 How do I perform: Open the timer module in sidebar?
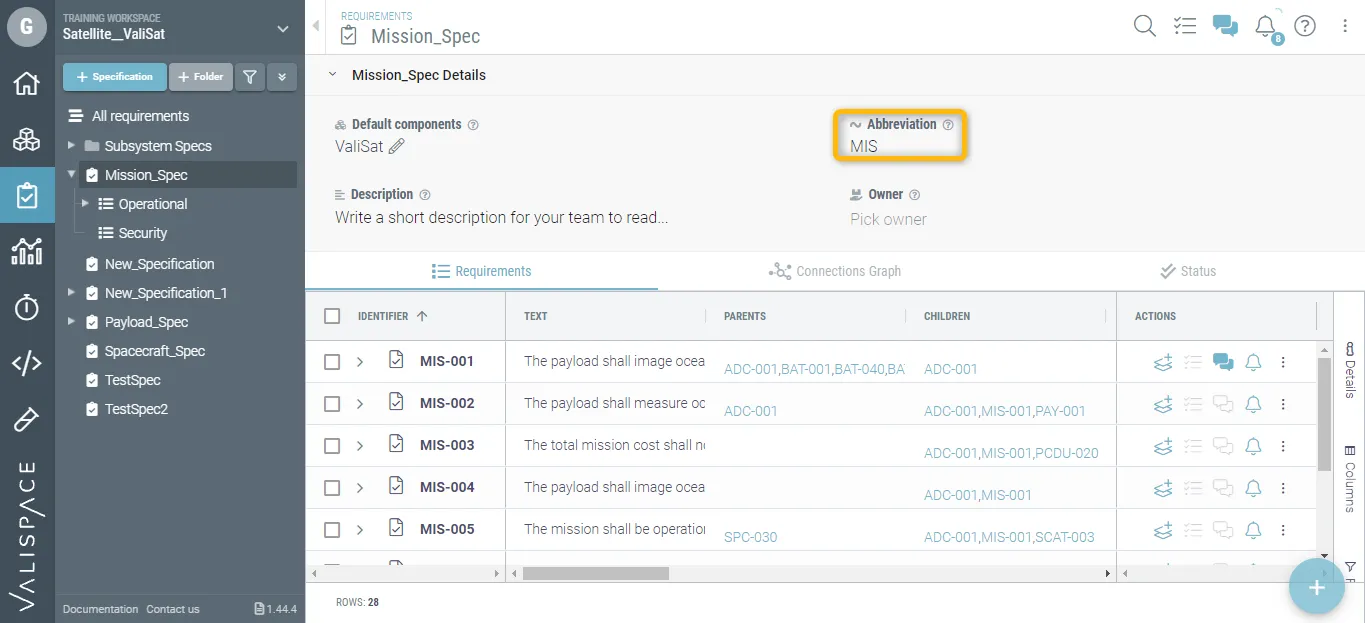(x=27, y=308)
